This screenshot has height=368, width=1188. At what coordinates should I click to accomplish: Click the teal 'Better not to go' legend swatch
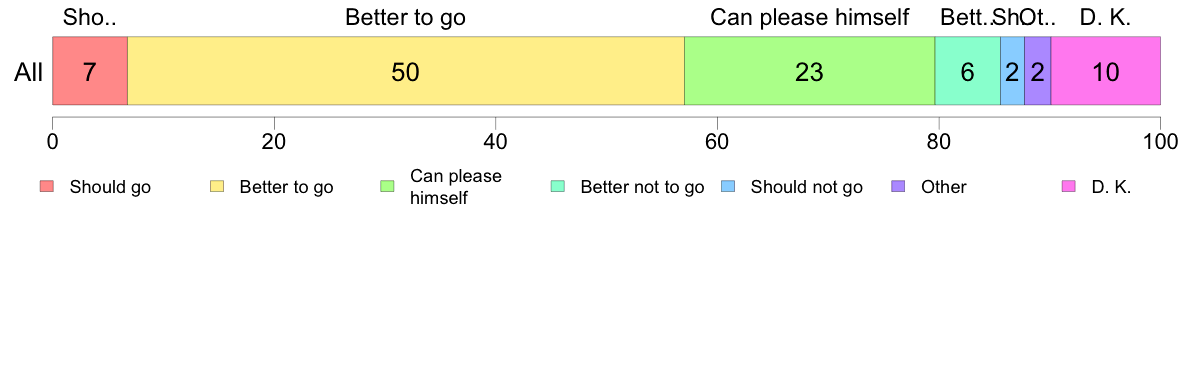tap(558, 186)
